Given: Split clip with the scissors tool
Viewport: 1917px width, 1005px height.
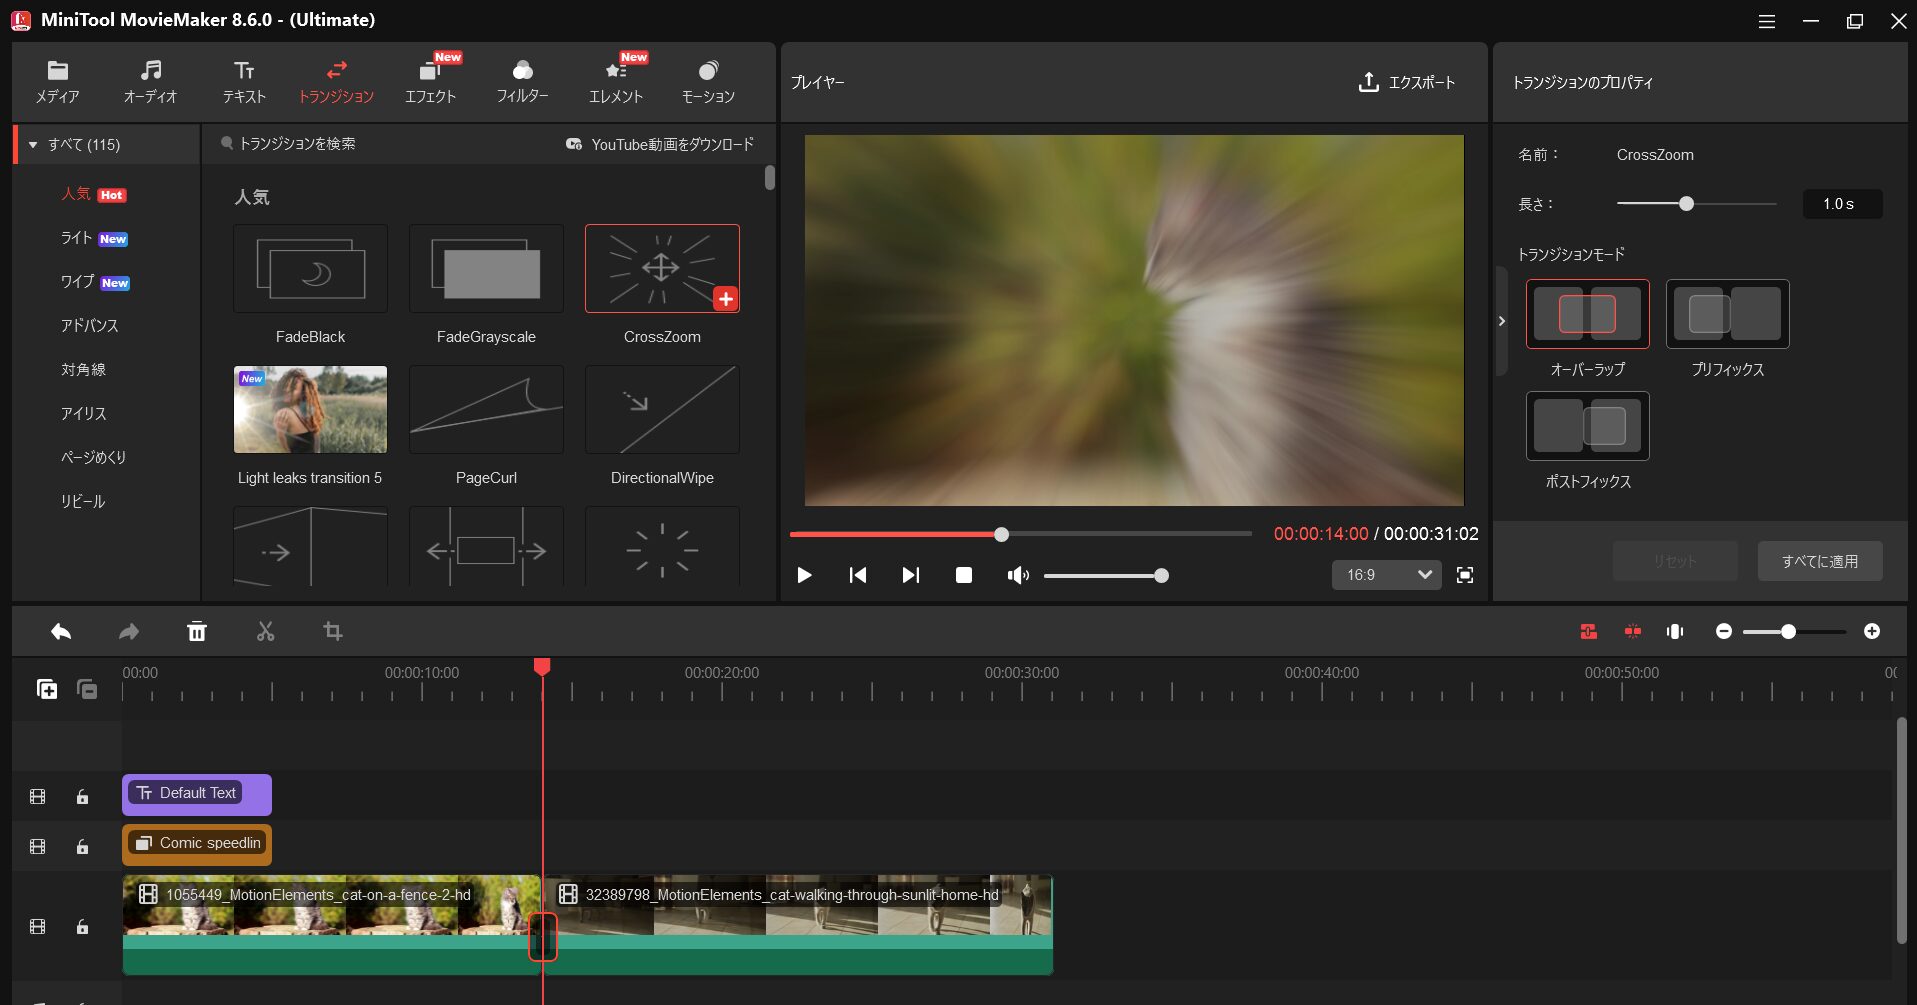Looking at the screenshot, I should tap(265, 632).
